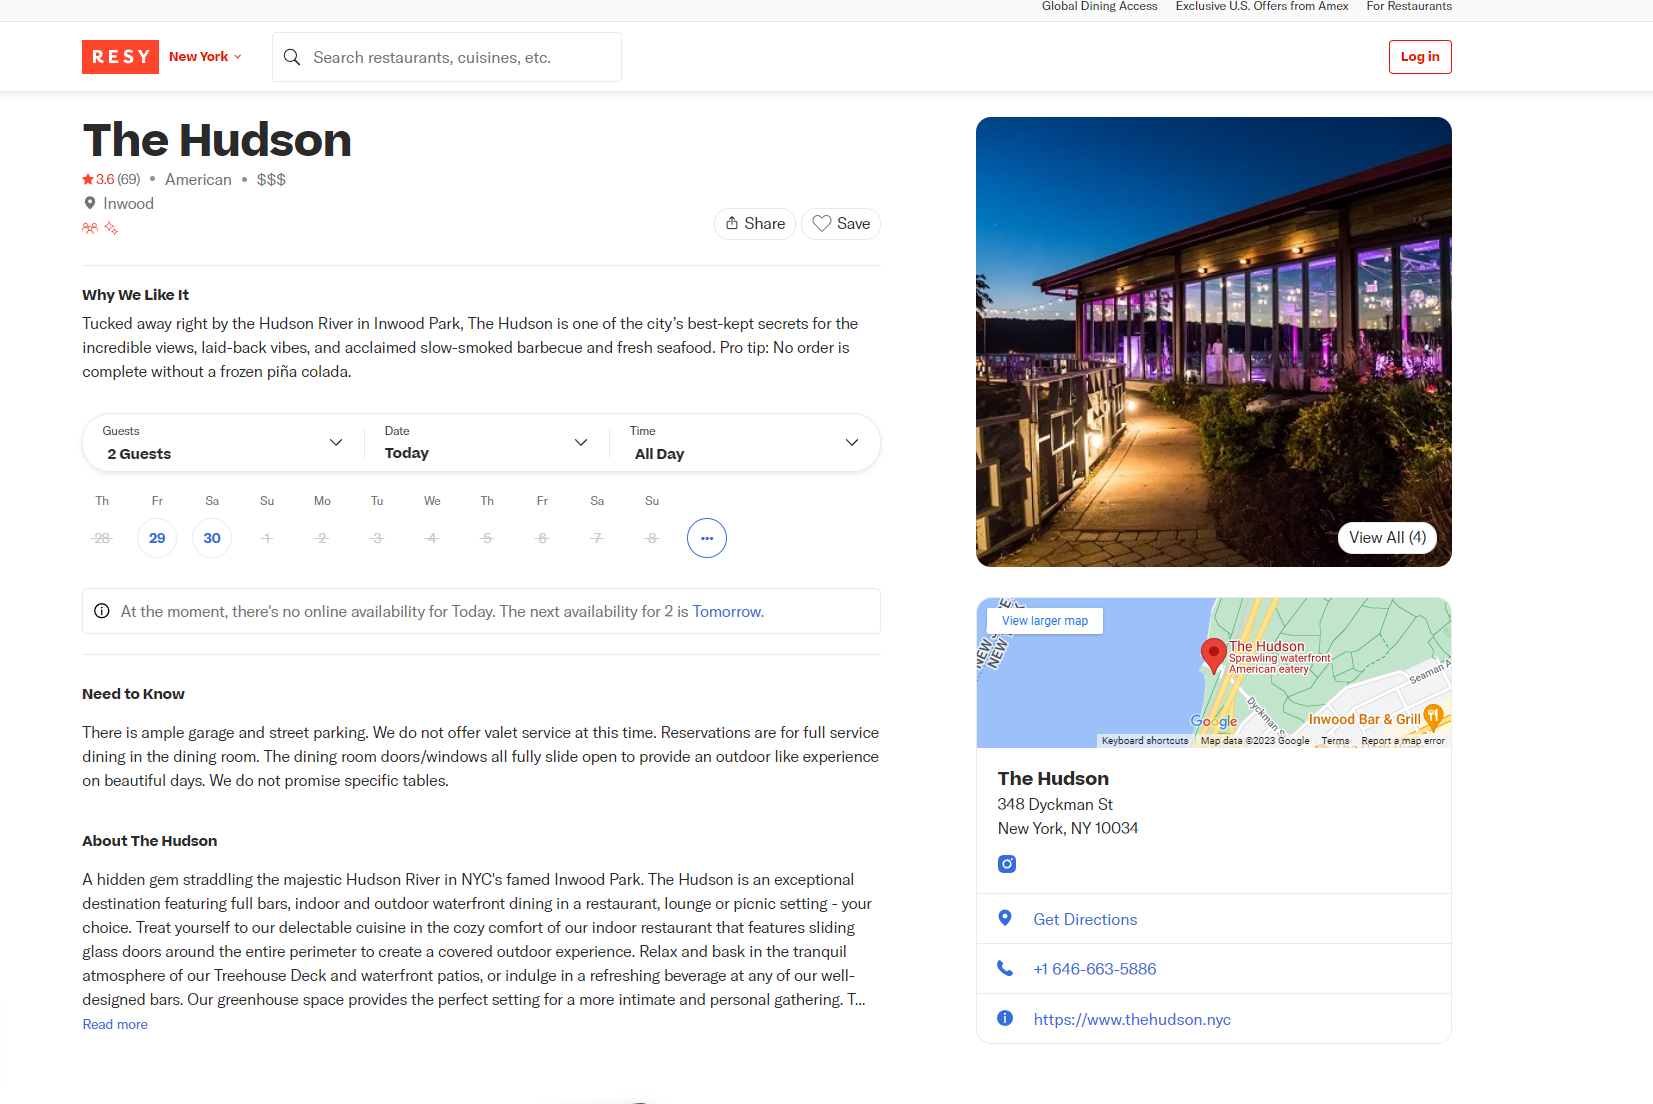Click the restaurant search field
Image resolution: width=1653 pixels, height=1104 pixels.
(x=447, y=57)
